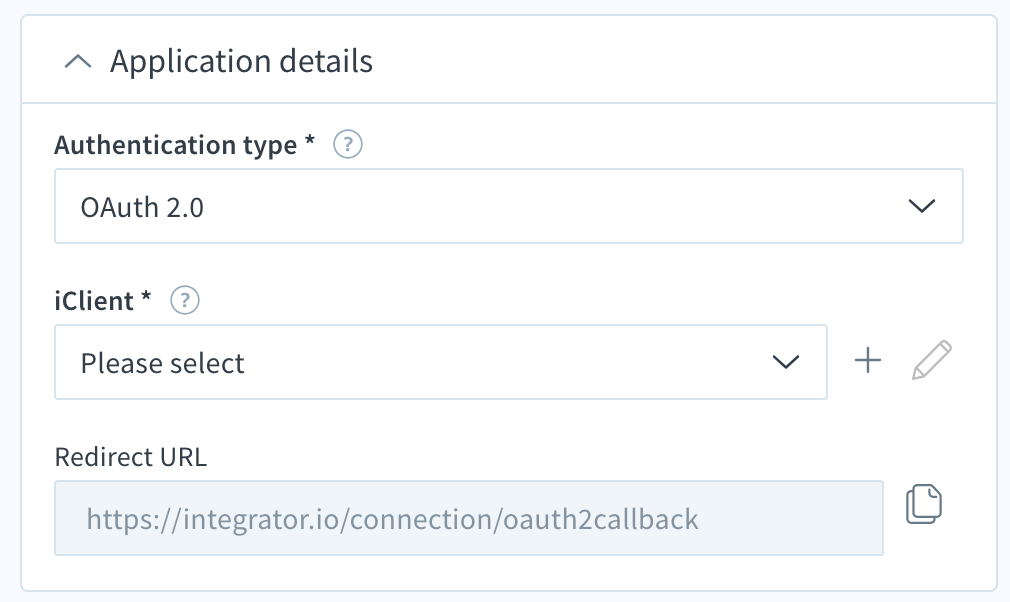Collapse the Application details section chevron
The image size is (1010, 602).
(78, 62)
